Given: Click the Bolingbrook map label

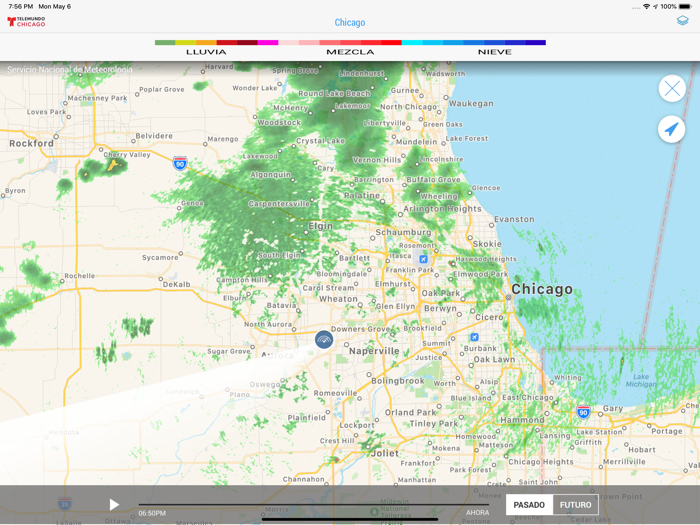Looking at the screenshot, I should [398, 381].
